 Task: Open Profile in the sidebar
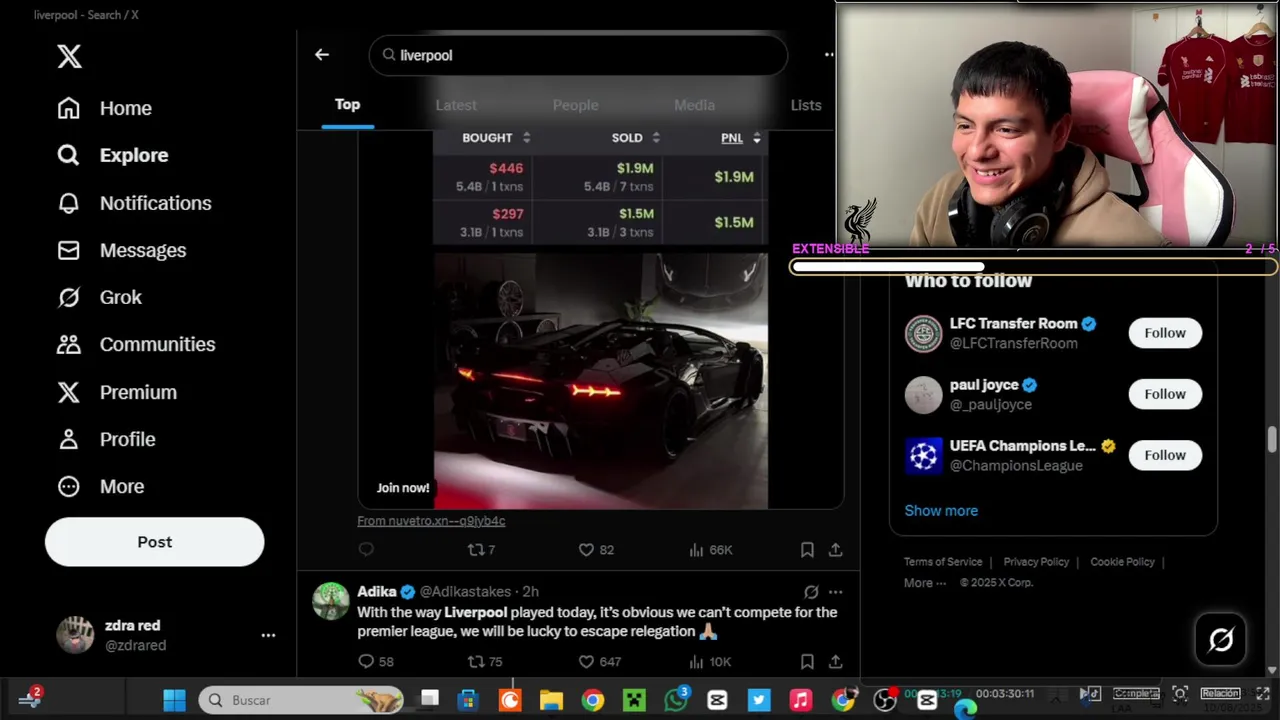click(x=106, y=439)
